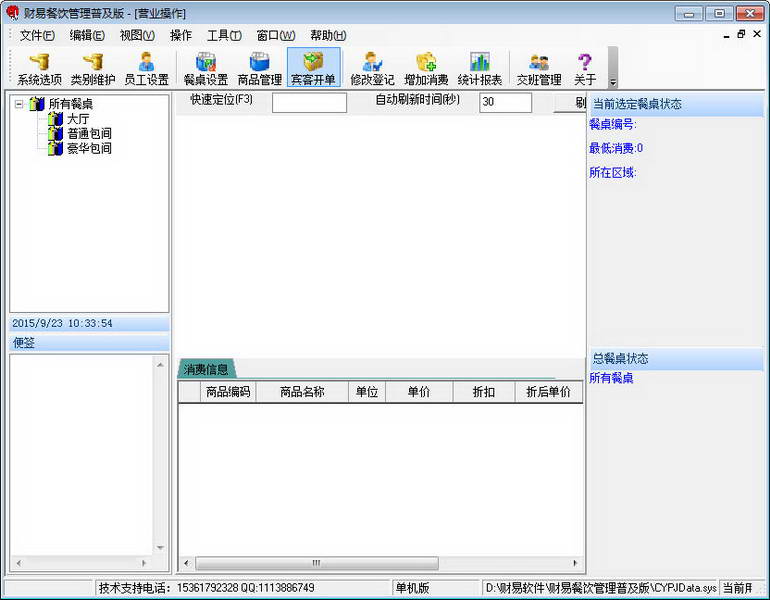Select 普通包间 in the table tree
Screen dimensions: 770x600
[x=89, y=134]
